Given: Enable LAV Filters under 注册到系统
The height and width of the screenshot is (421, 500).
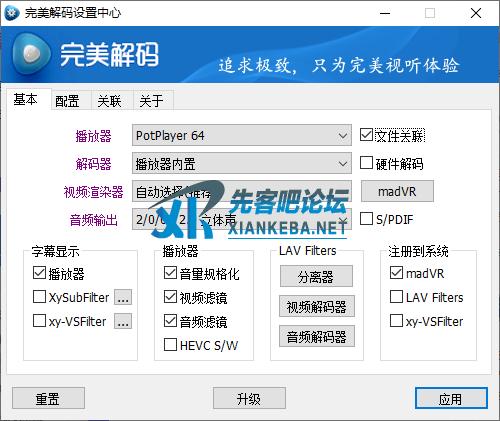Looking at the screenshot, I should tap(396, 297).
